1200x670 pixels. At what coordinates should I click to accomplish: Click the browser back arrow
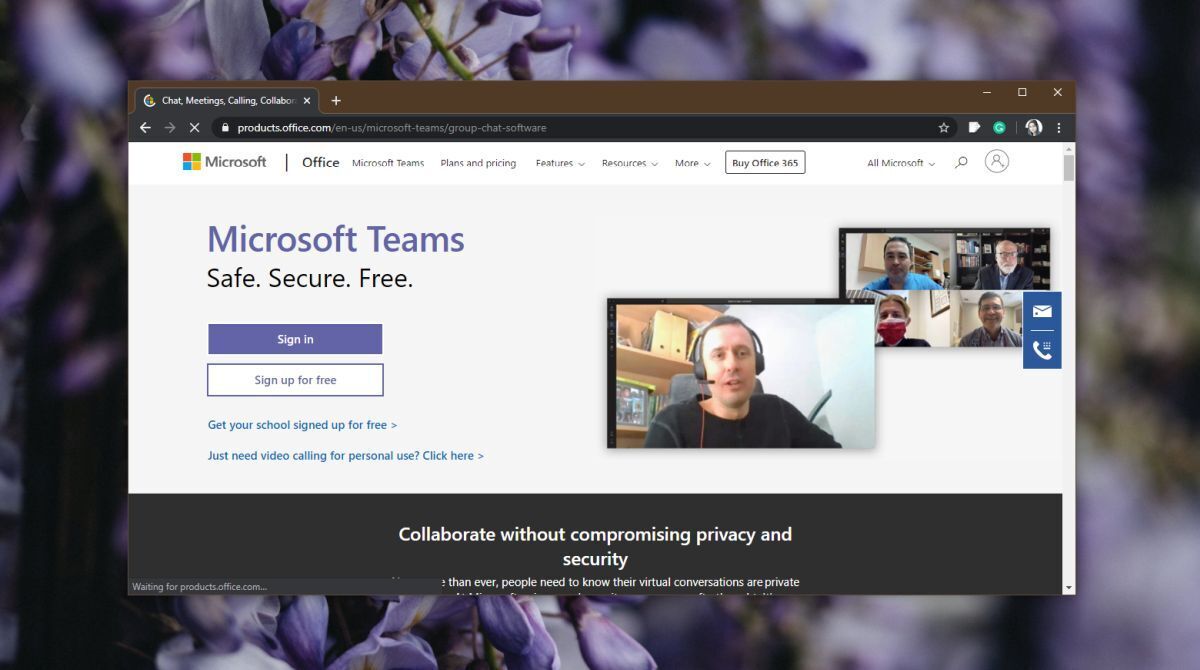pyautogui.click(x=145, y=128)
